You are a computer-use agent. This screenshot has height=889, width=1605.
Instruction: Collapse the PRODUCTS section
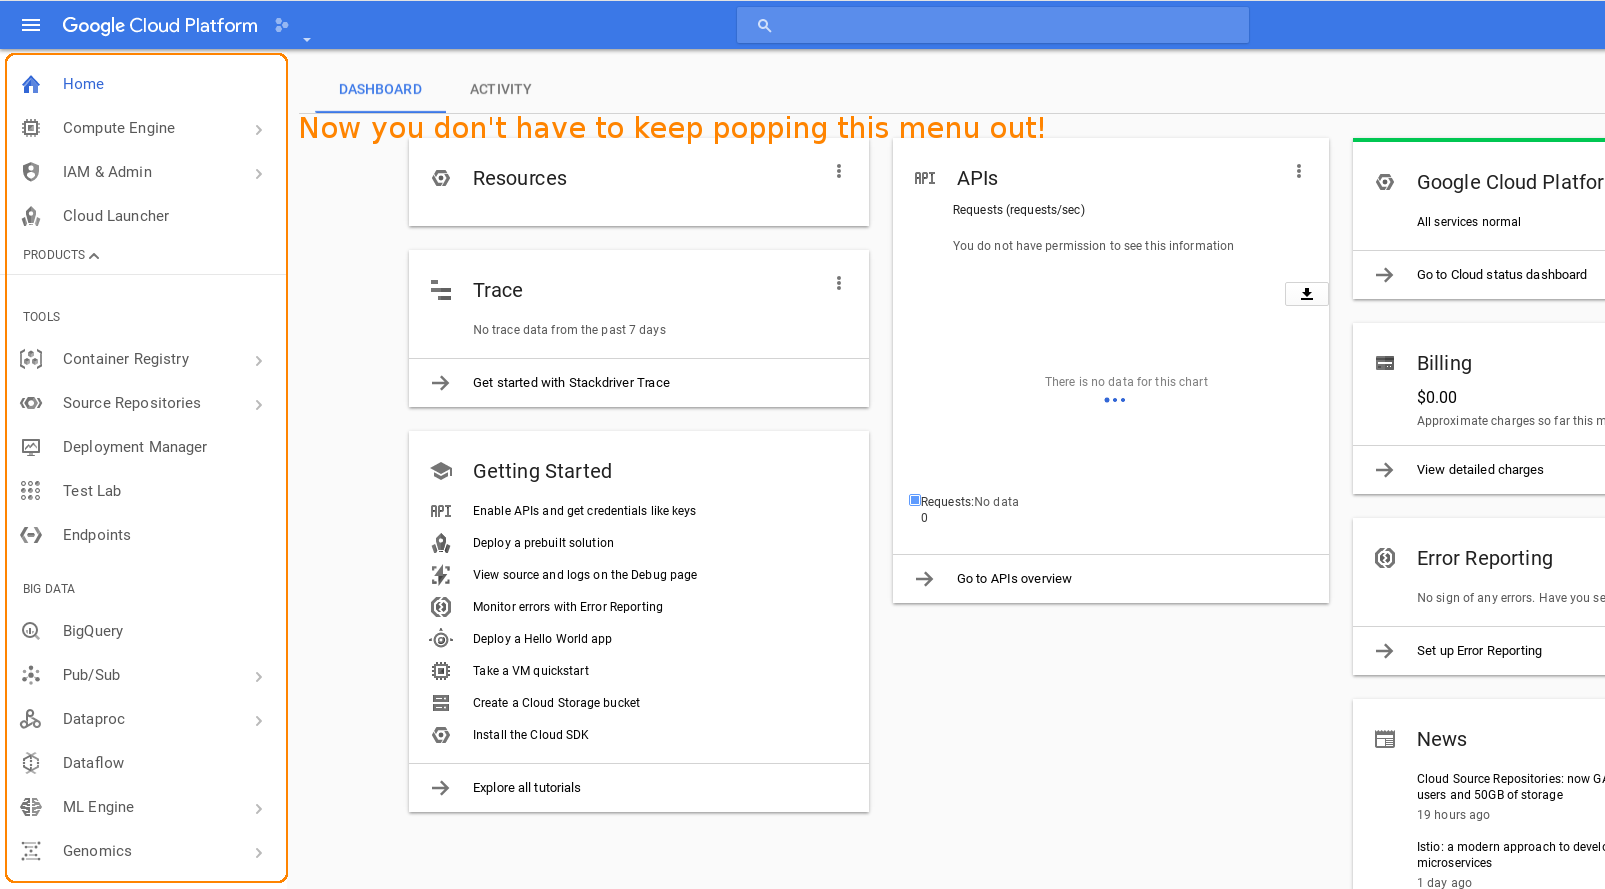point(61,255)
